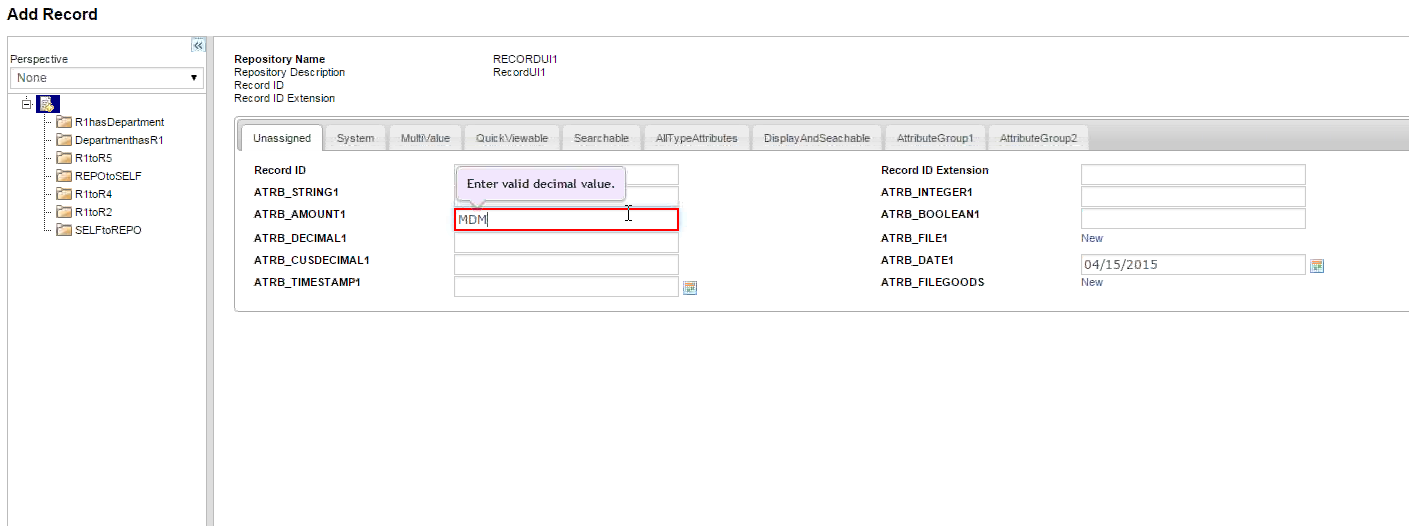Viewport: 1409px width, 526px height.
Task: Select the Searchable tab
Action: [601, 138]
